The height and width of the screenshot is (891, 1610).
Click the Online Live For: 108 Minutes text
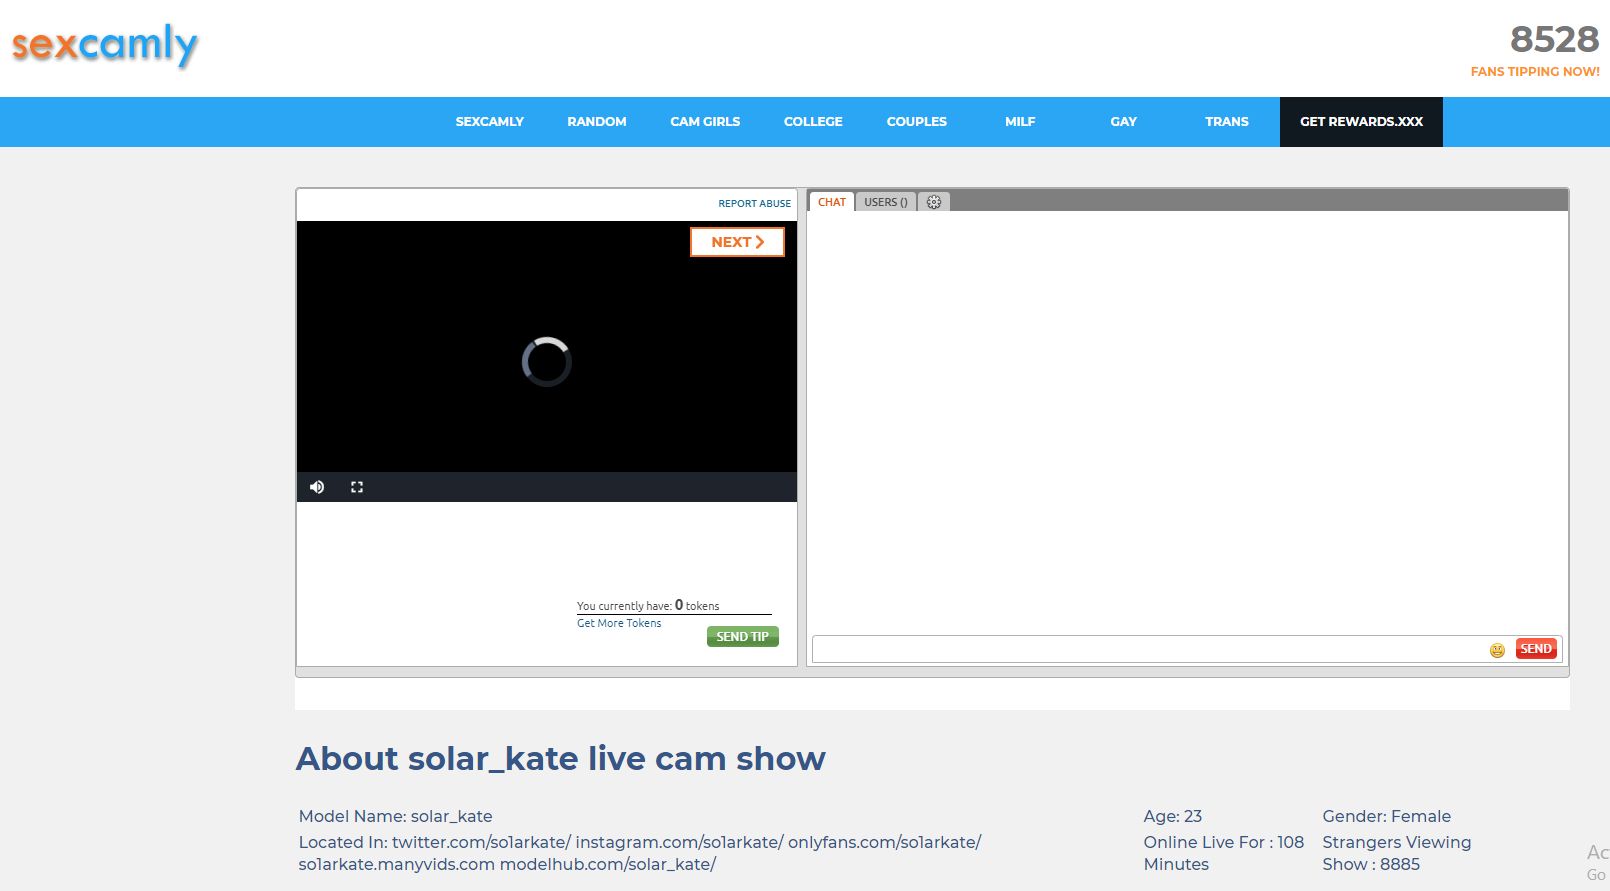coord(1224,853)
